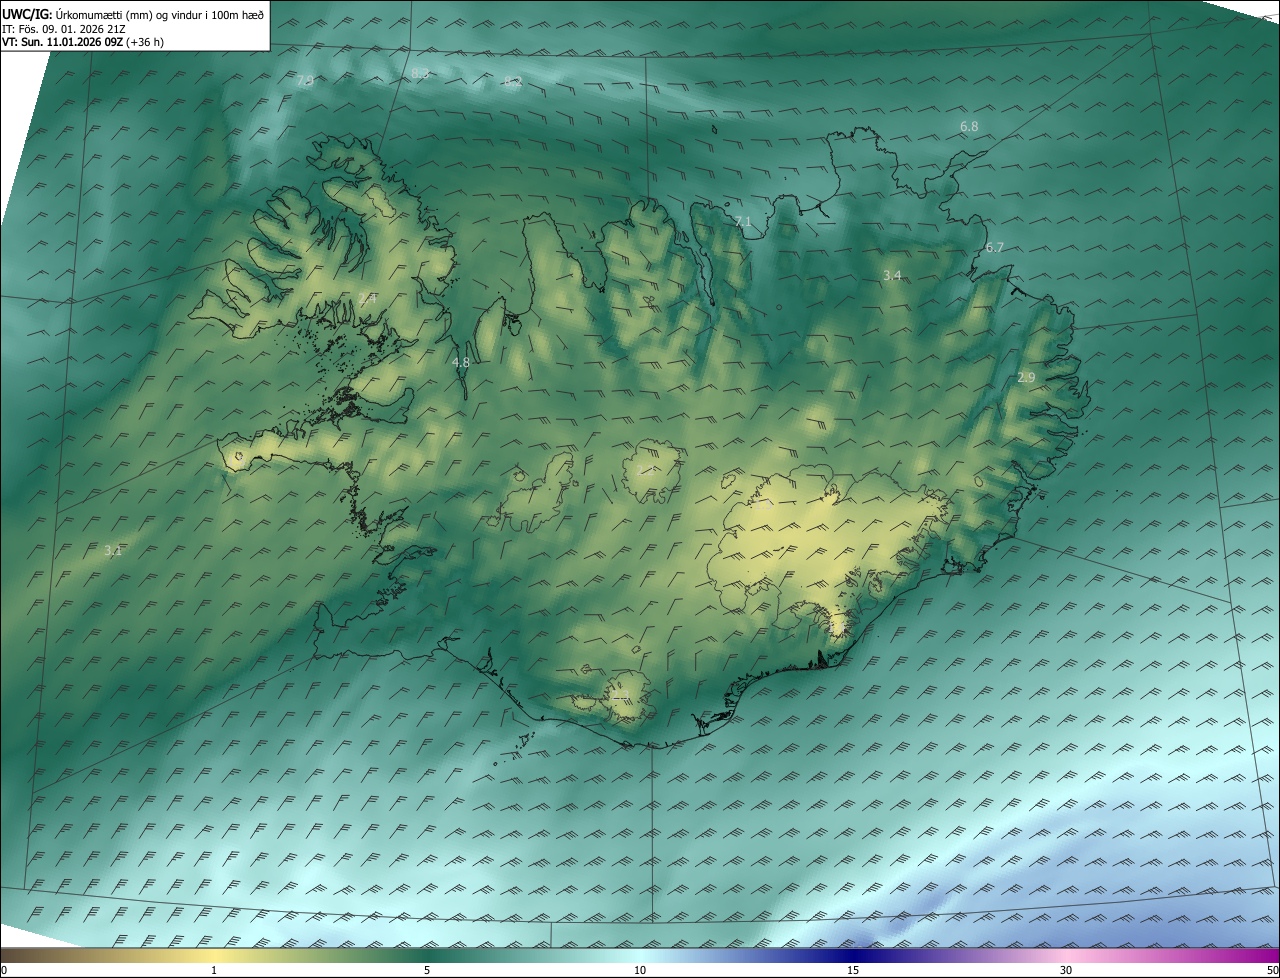This screenshot has width=1280, height=978.
Task: Click the color scale tick label 10
Action: point(640,970)
